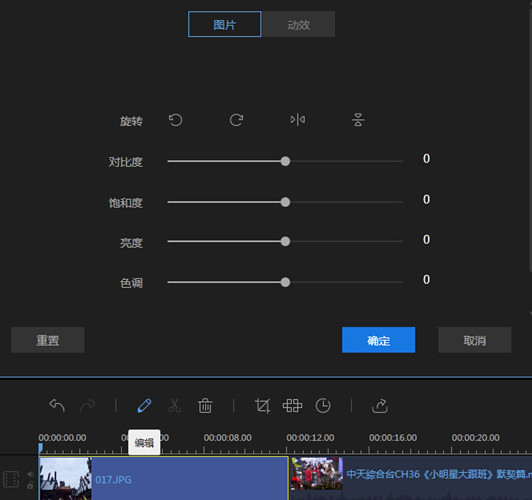Click the 重置 button
The image size is (532, 500).
pos(48,340)
